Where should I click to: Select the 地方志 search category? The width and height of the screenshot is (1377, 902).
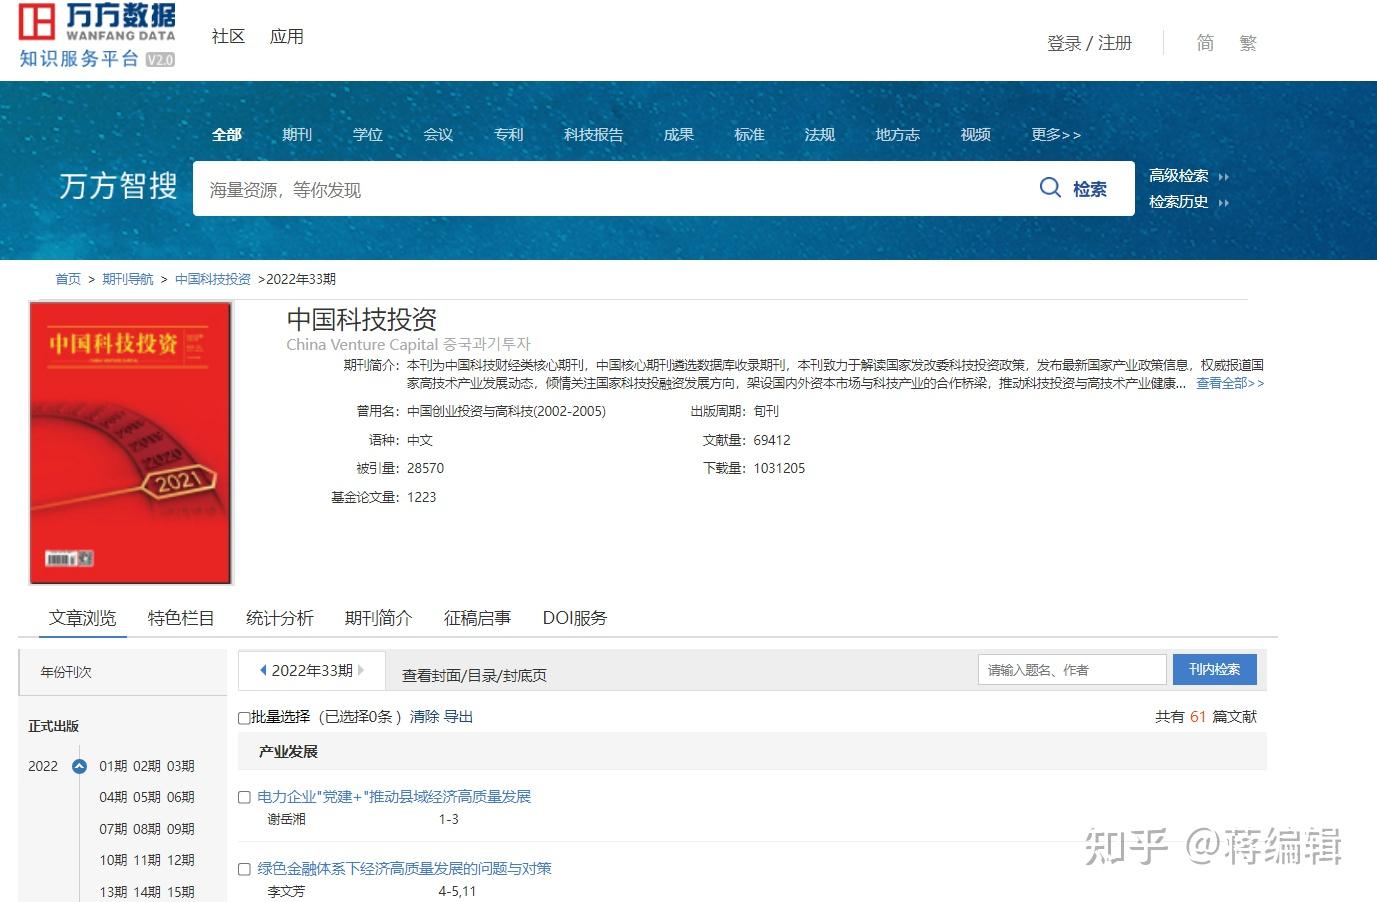coord(897,134)
